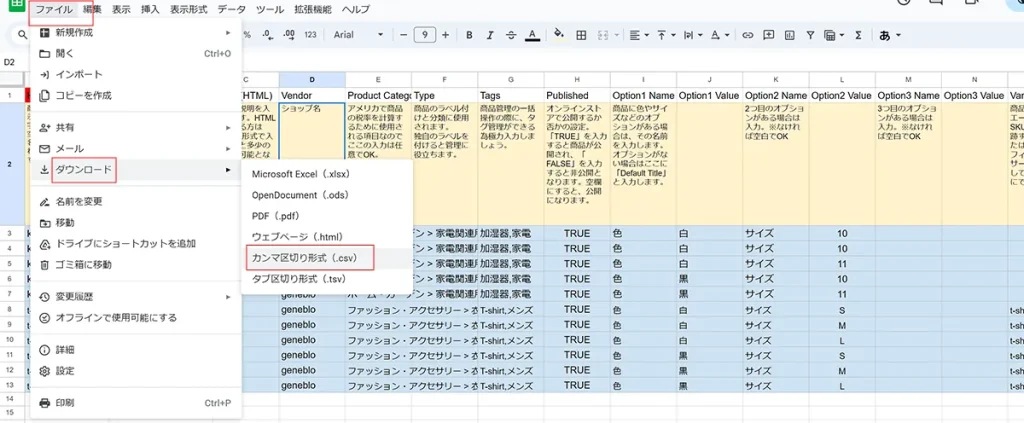Download as ウェブページ (.html)
The height and width of the screenshot is (423, 1024).
tap(327, 236)
